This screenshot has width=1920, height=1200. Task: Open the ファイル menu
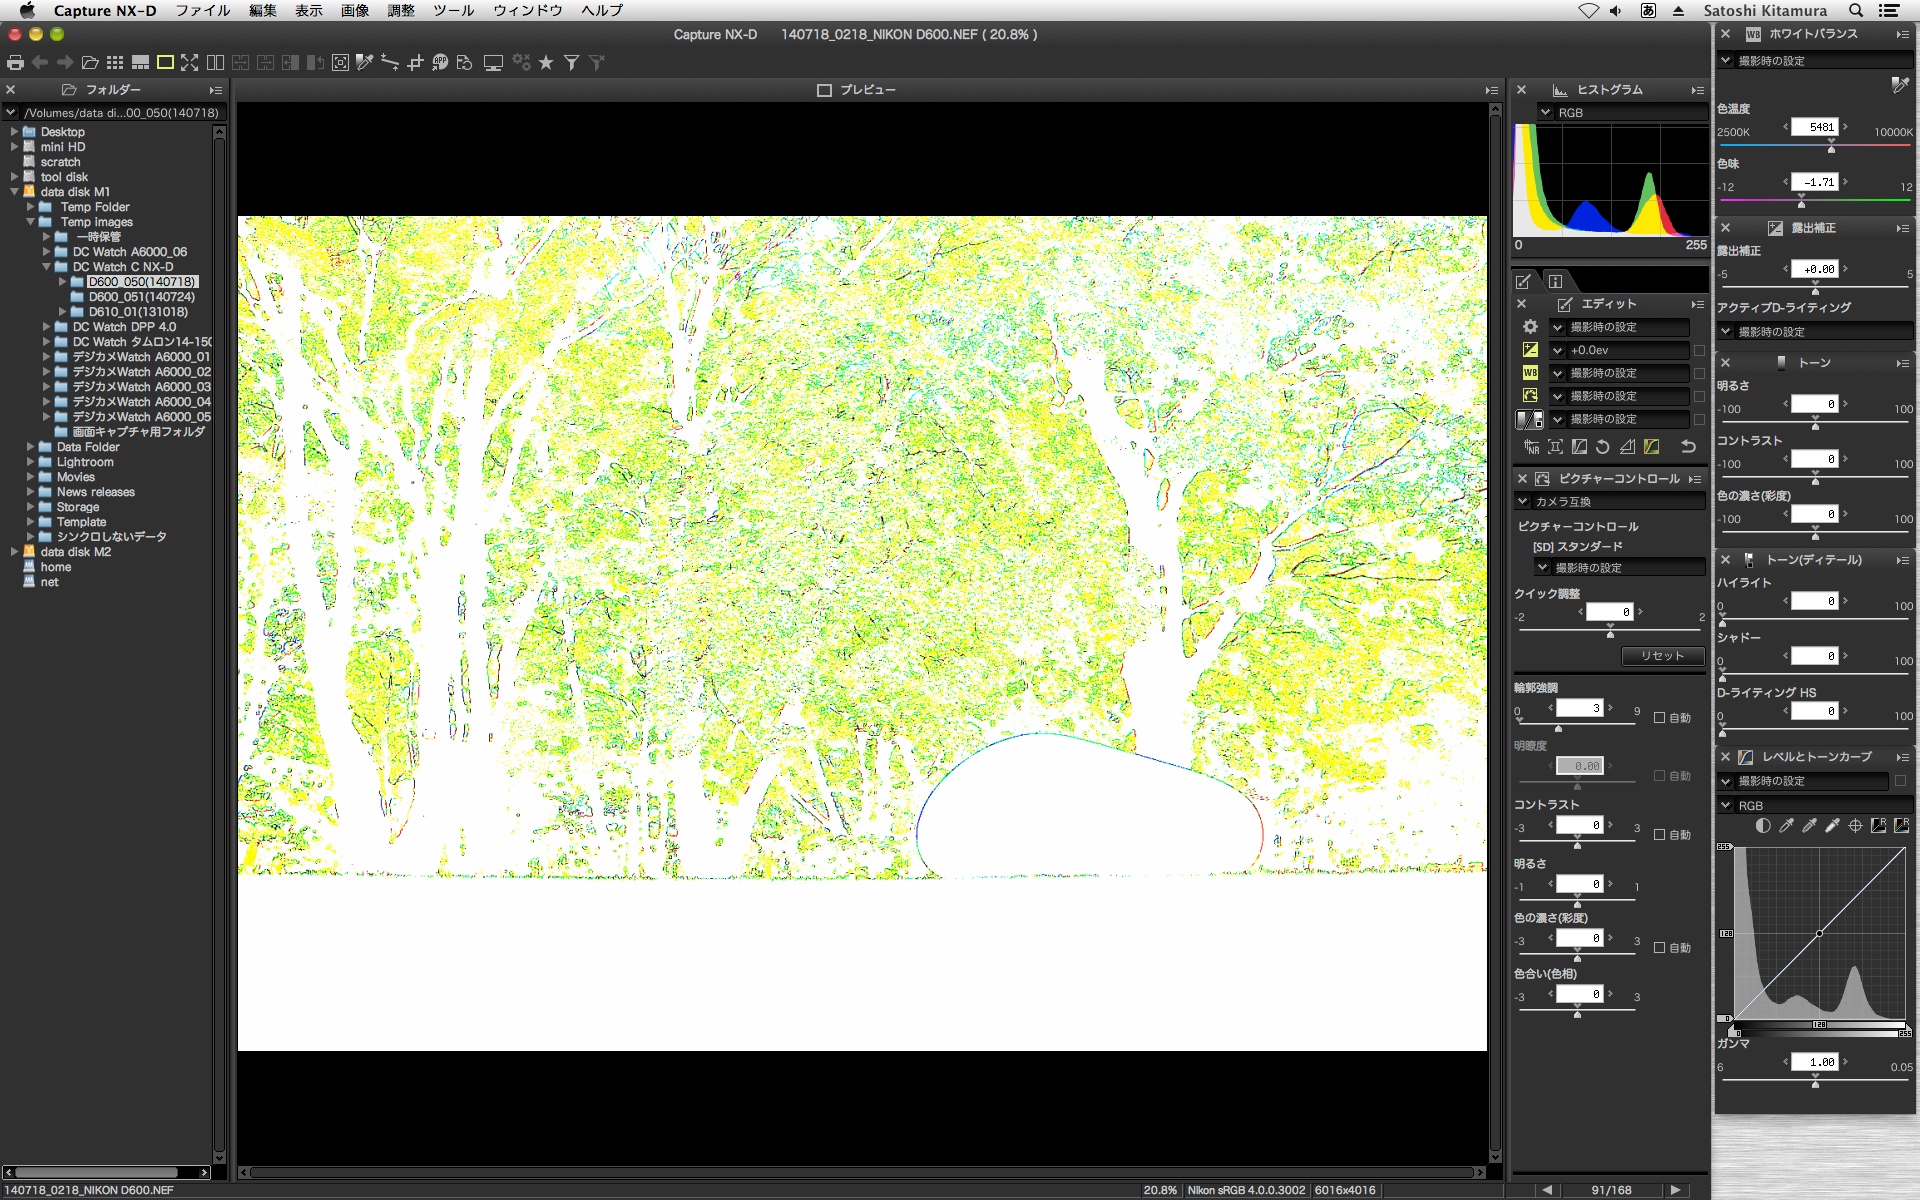[203, 10]
